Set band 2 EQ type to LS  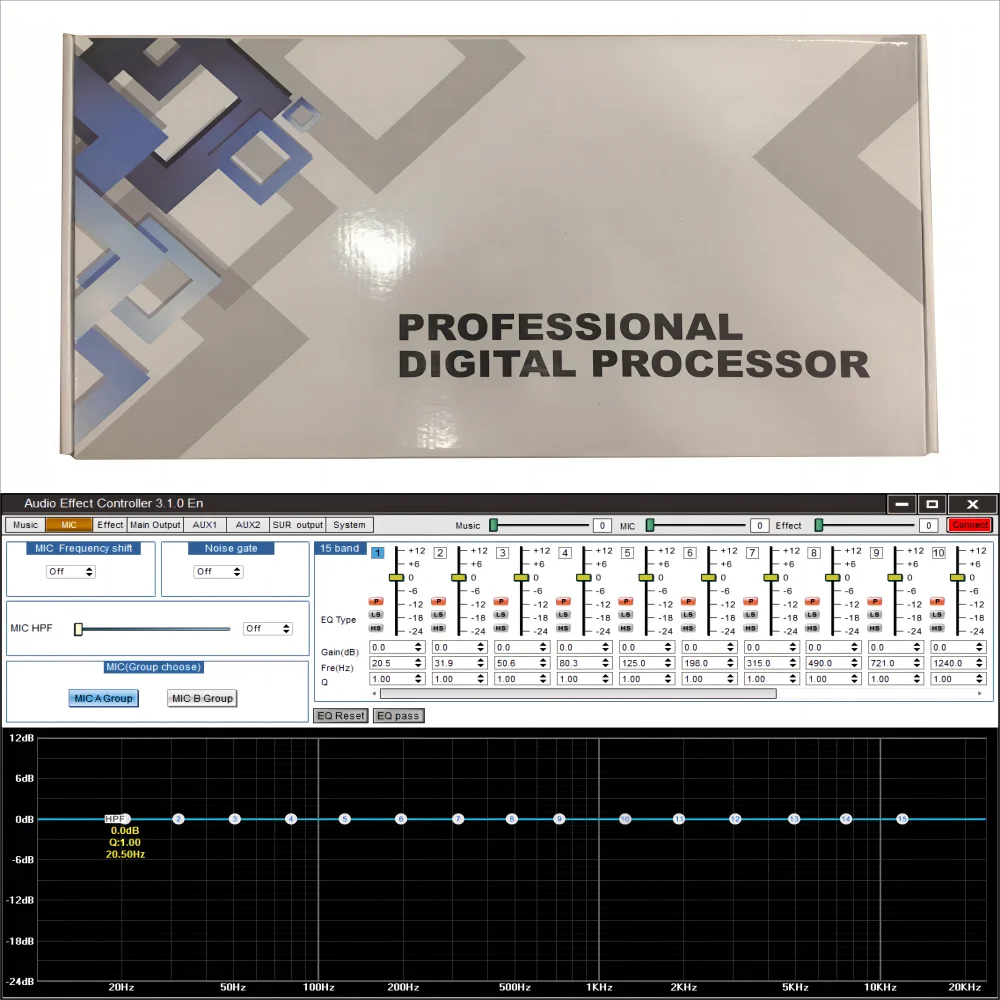point(439,615)
